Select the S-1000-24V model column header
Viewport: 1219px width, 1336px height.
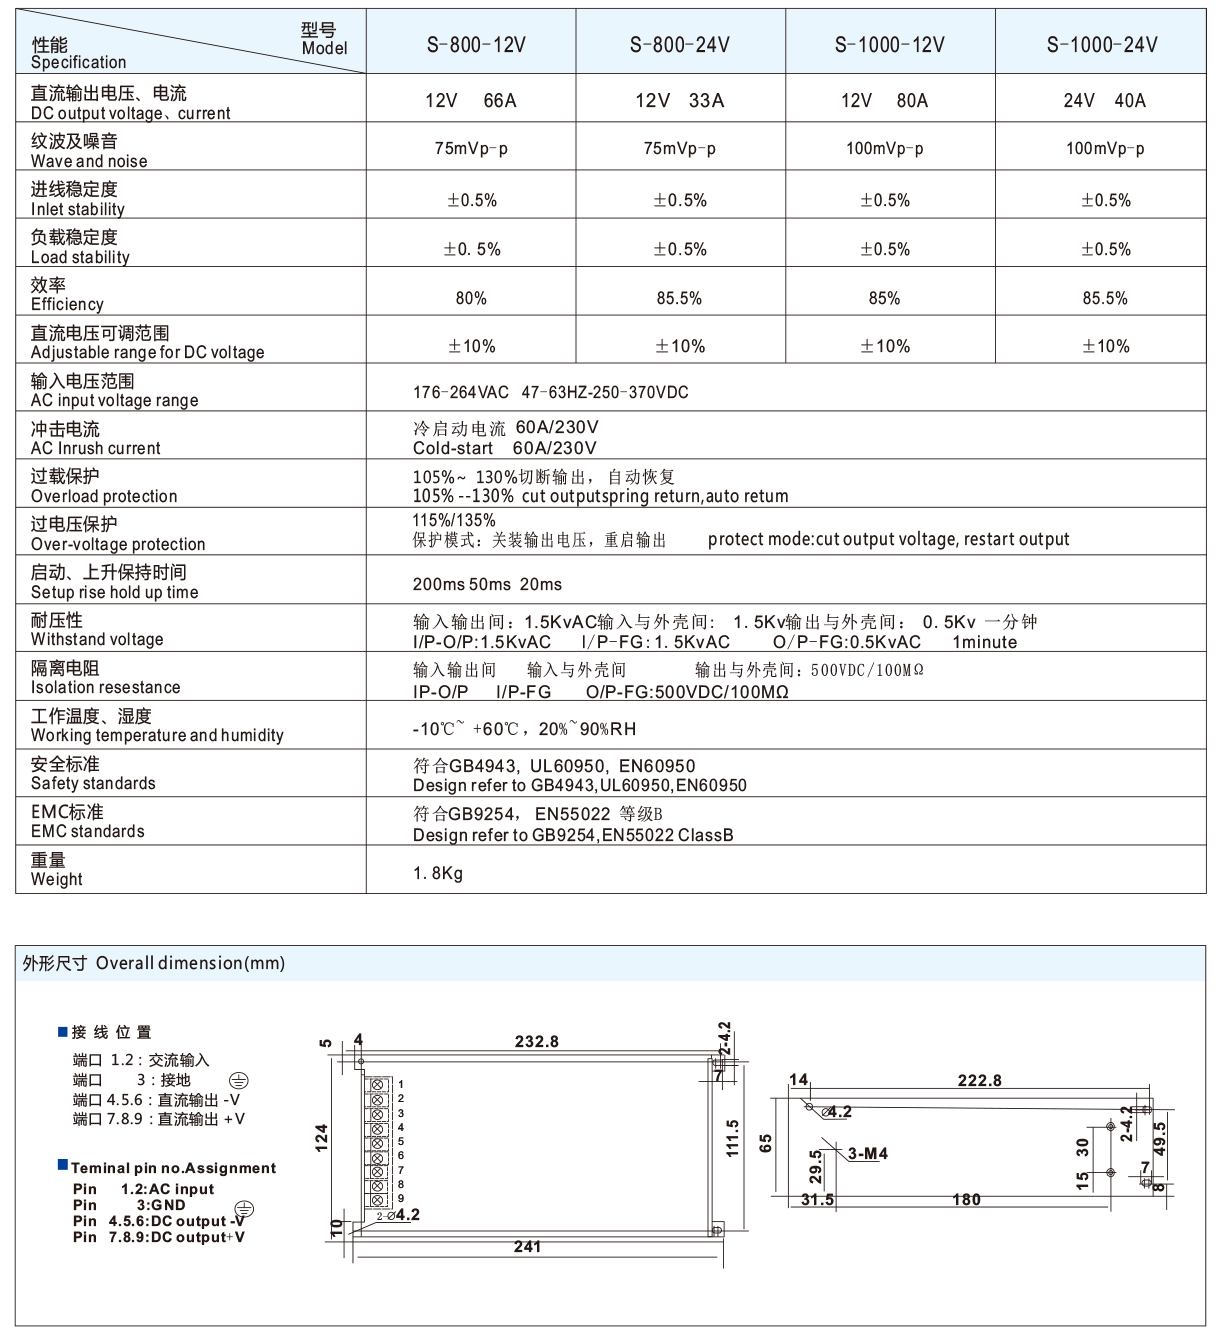pyautogui.click(x=1102, y=44)
